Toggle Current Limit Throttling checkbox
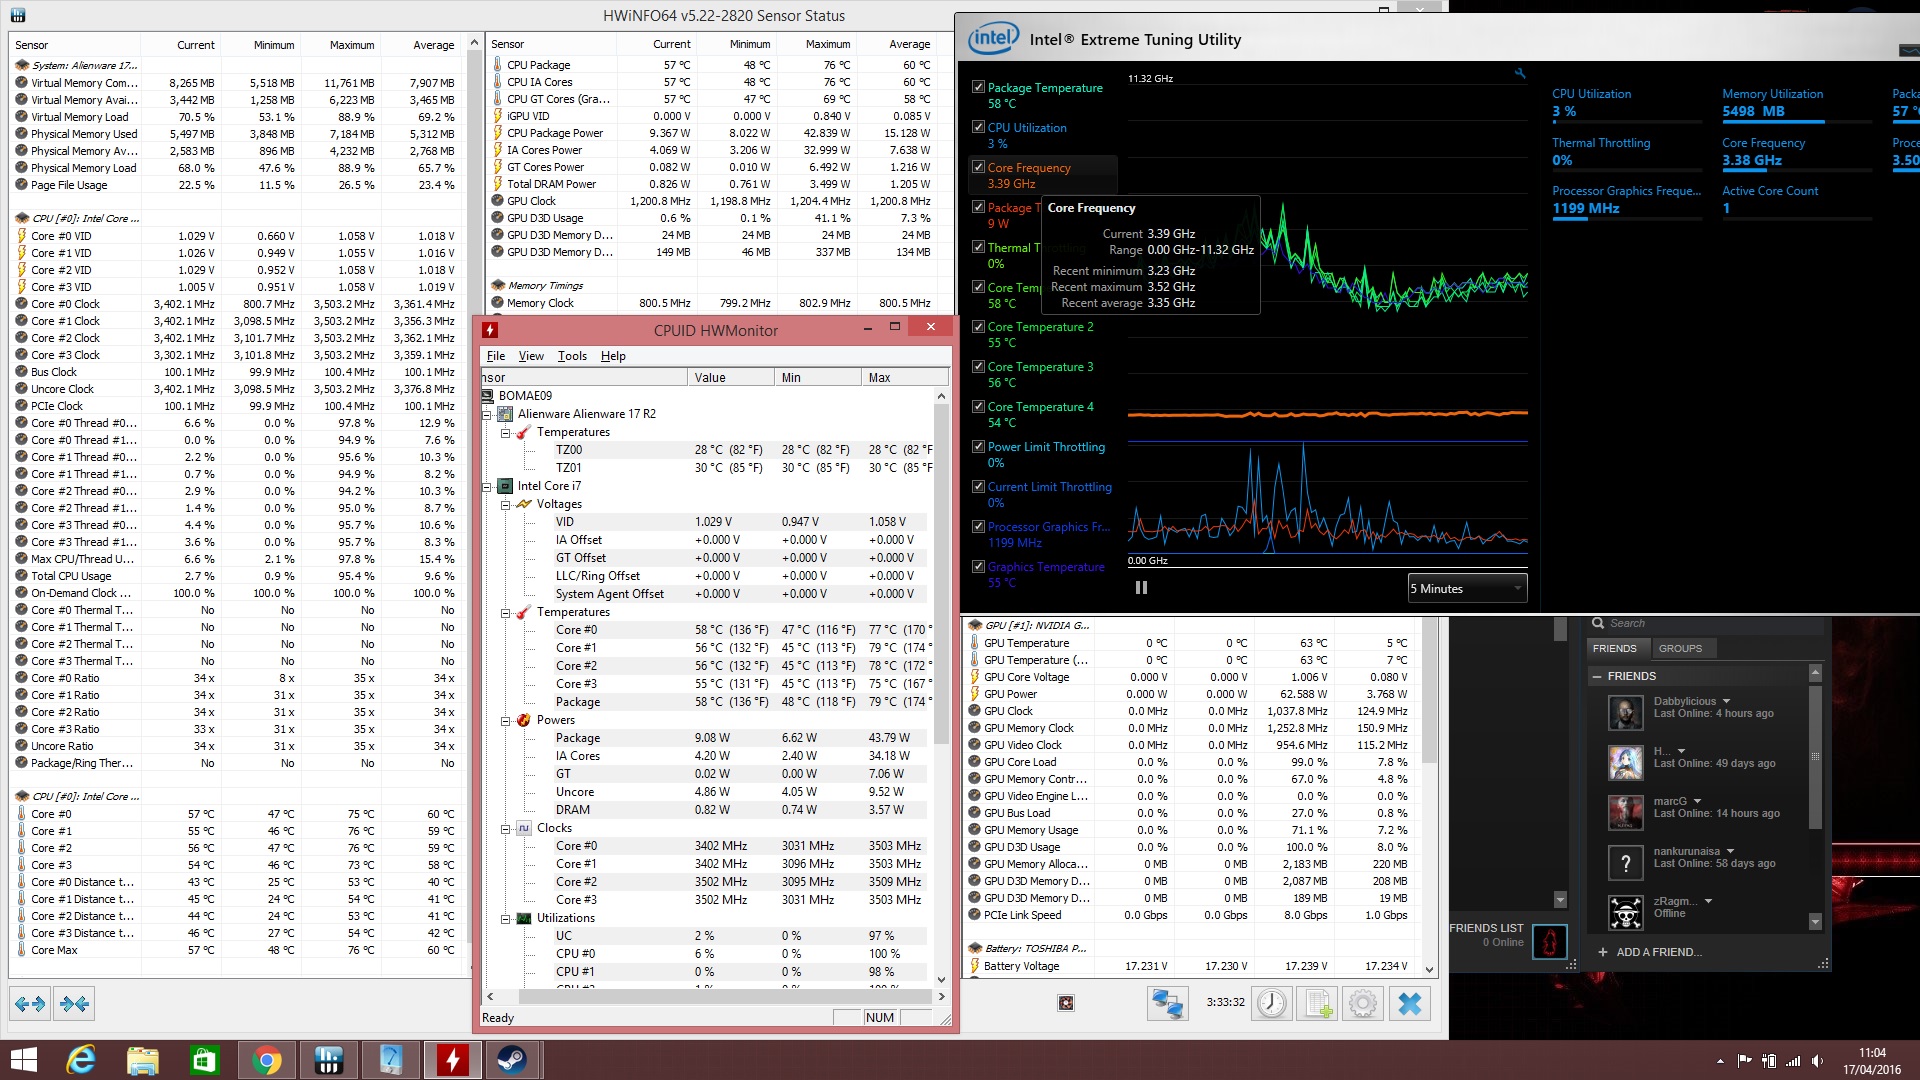This screenshot has width=1920, height=1080. [x=978, y=487]
